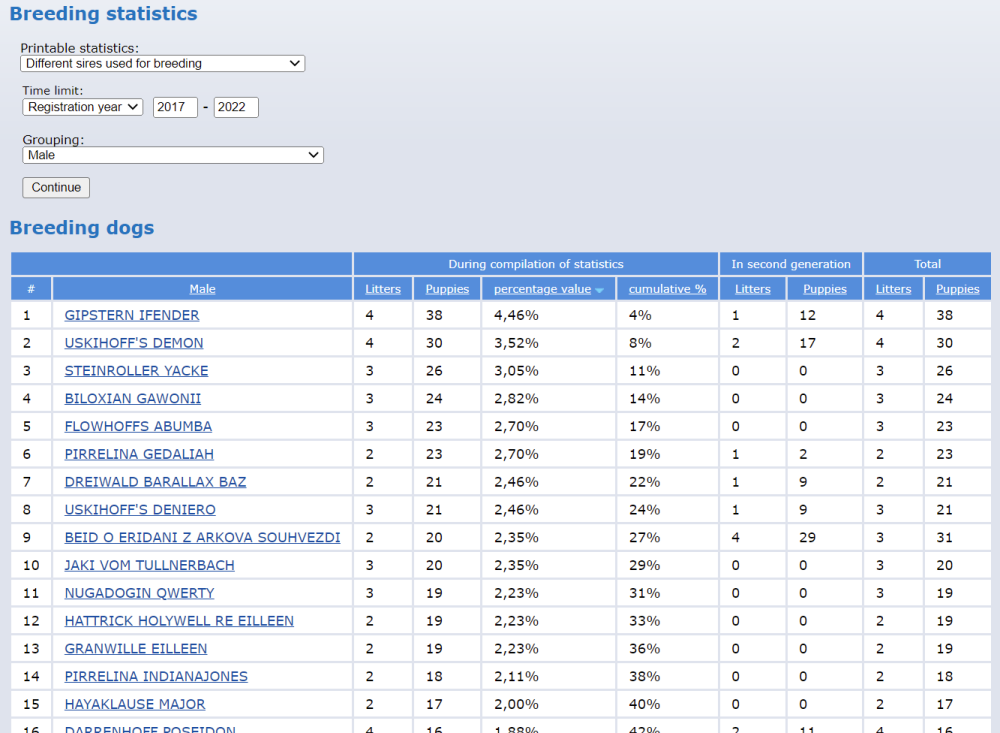Open the HATTRICK HOLYWELL RE EILLEEN link
Screen dimensions: 1000x733
[x=179, y=621]
